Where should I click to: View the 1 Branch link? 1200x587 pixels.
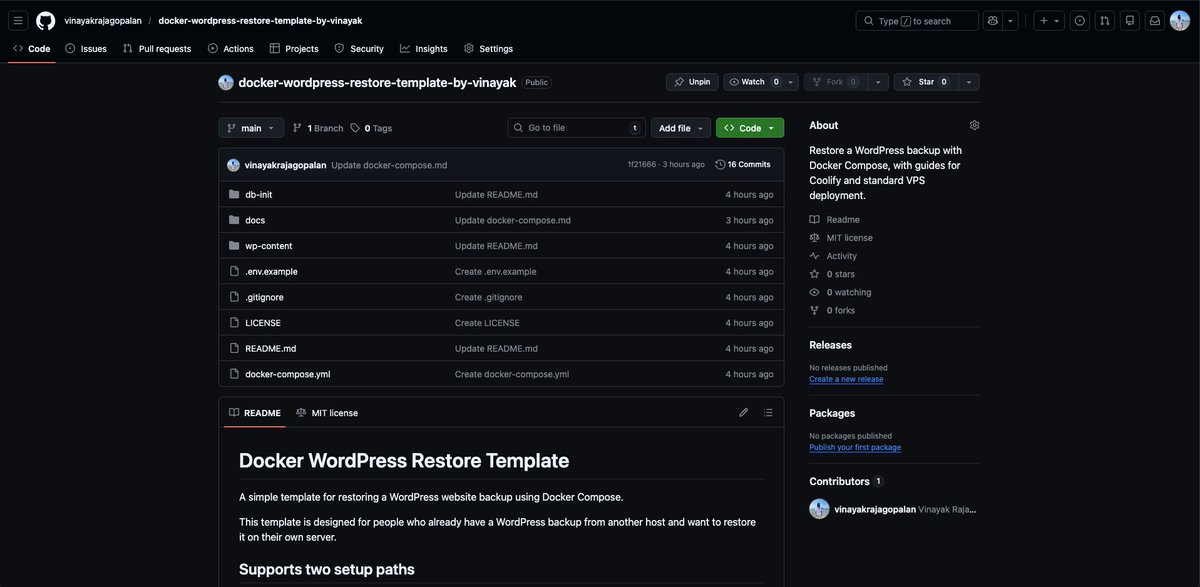[318, 128]
